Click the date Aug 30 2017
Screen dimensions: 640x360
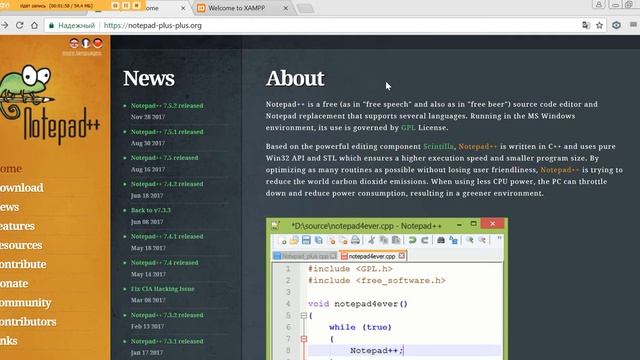coord(148,143)
